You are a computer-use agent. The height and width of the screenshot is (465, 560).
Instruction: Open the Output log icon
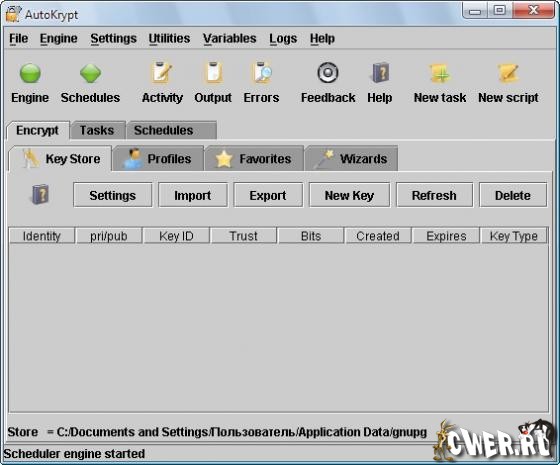(x=213, y=72)
